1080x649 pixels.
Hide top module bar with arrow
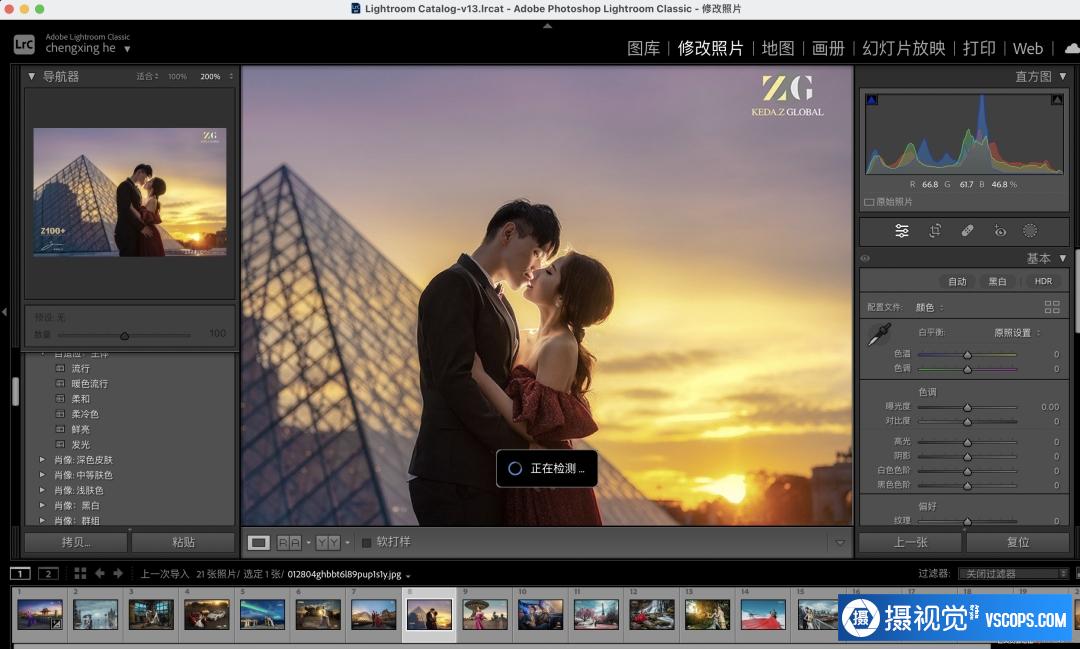coord(548,25)
